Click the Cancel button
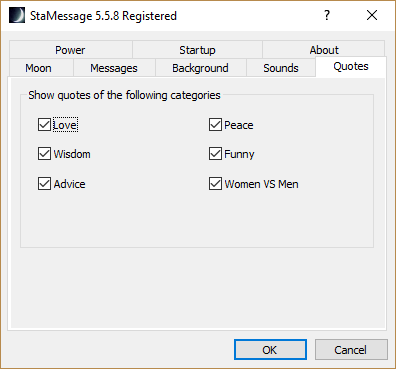Screen dimensions: 396x369 pyautogui.click(x=351, y=350)
